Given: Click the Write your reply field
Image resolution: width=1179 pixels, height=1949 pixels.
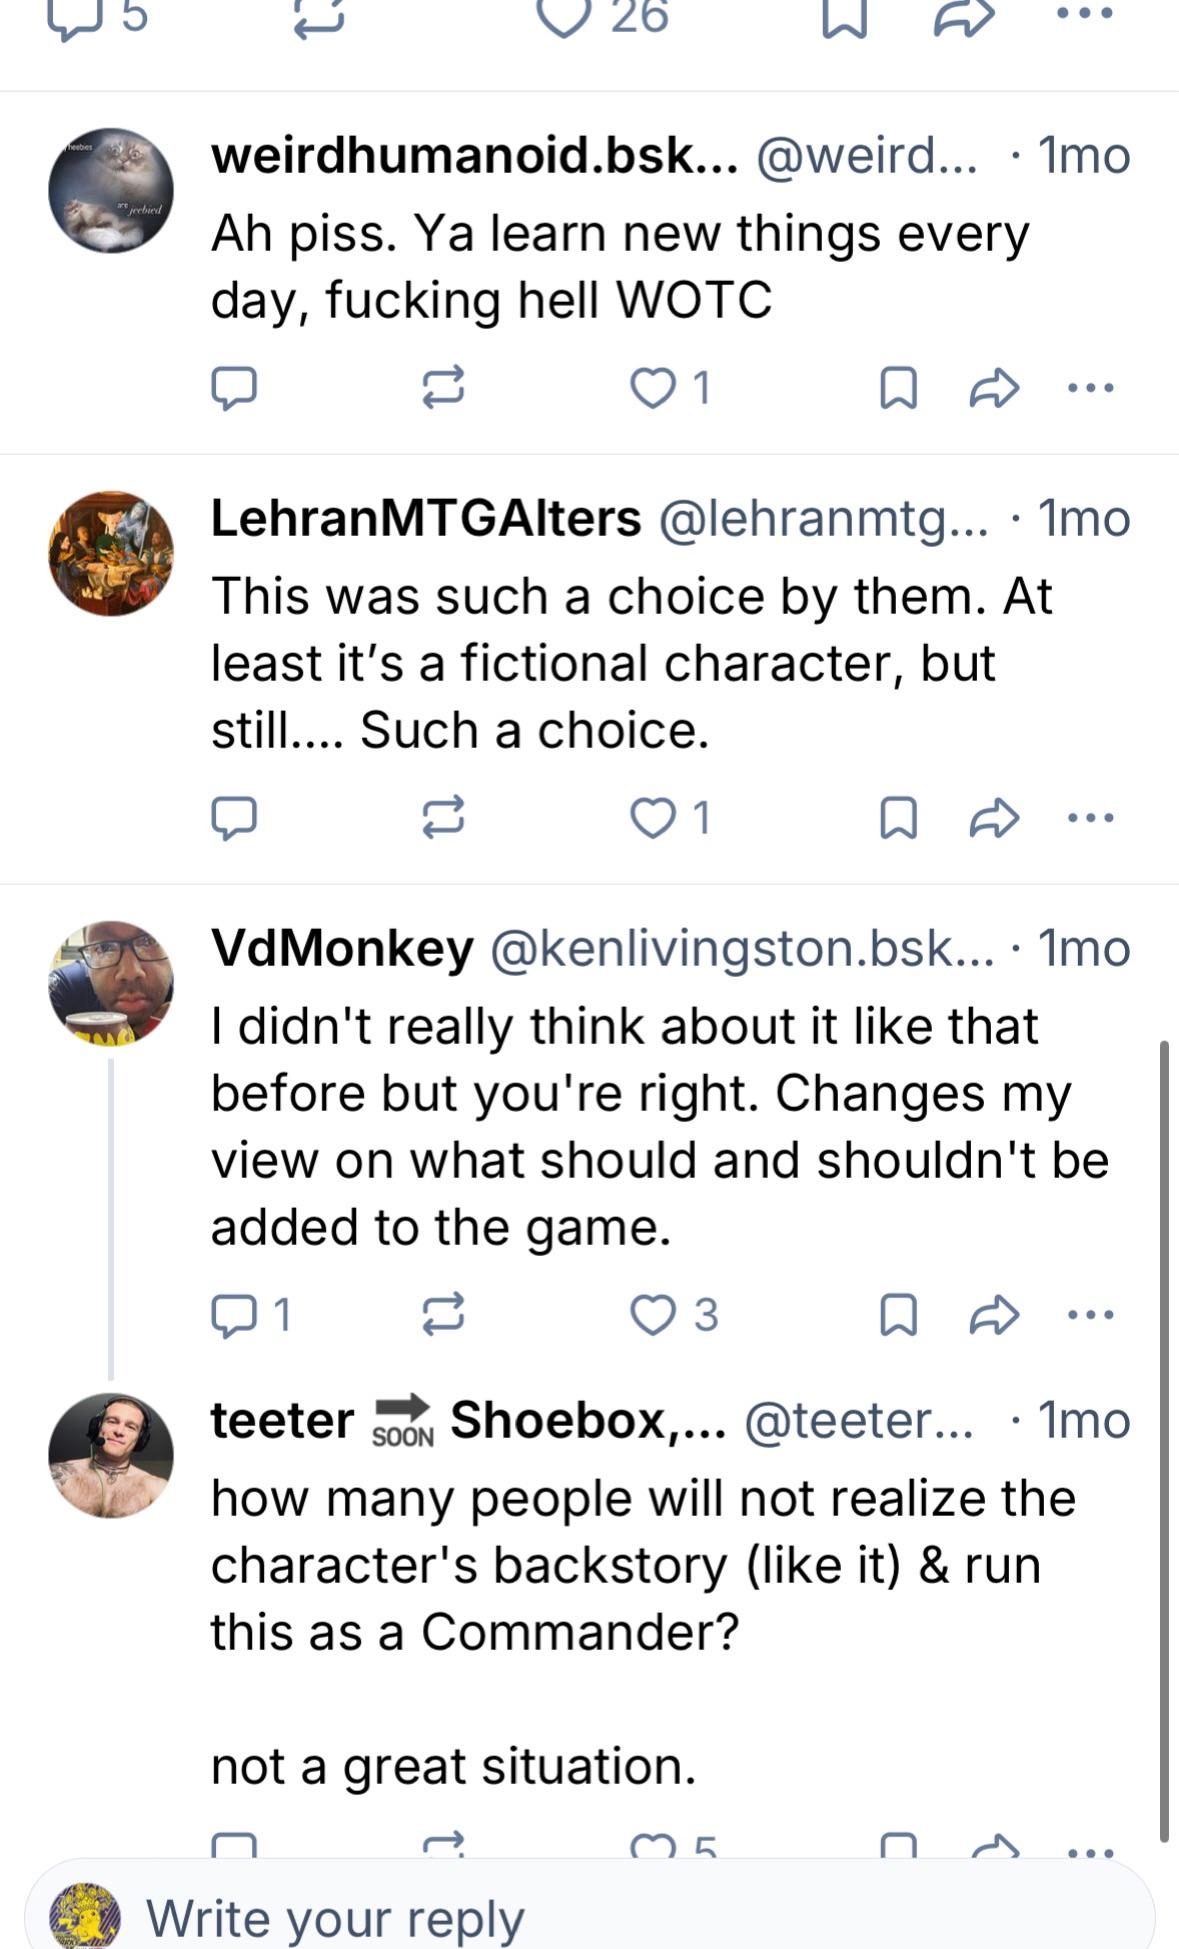Looking at the screenshot, I should (x=600, y=1918).
